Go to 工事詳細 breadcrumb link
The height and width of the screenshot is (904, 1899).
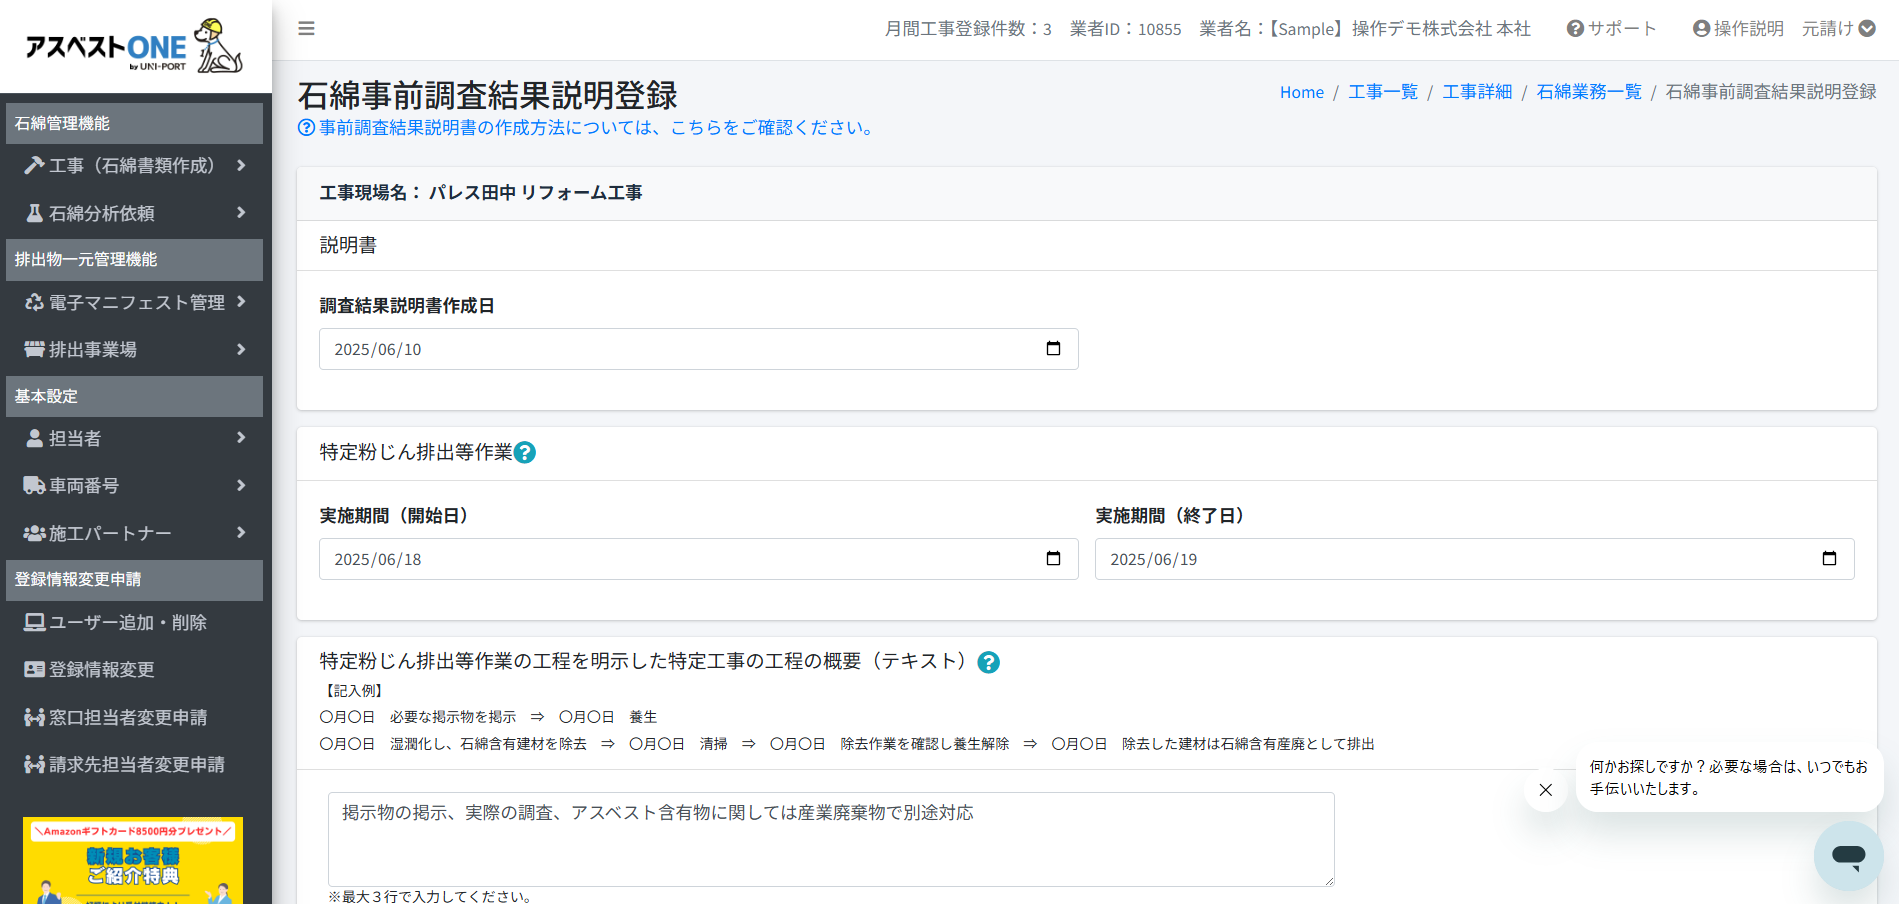pyautogui.click(x=1476, y=92)
